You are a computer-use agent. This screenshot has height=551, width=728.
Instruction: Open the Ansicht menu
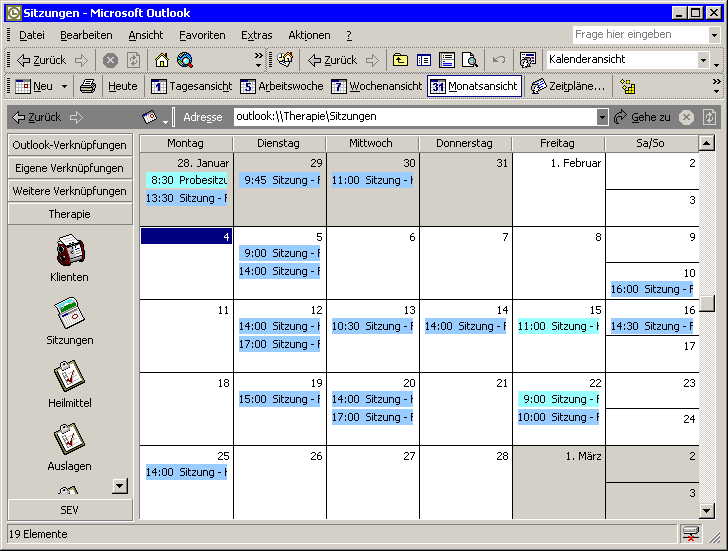[146, 35]
